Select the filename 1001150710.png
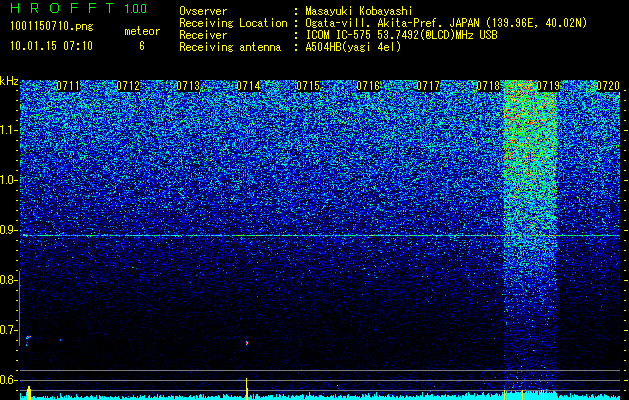The image size is (629, 400). pyautogui.click(x=52, y=27)
